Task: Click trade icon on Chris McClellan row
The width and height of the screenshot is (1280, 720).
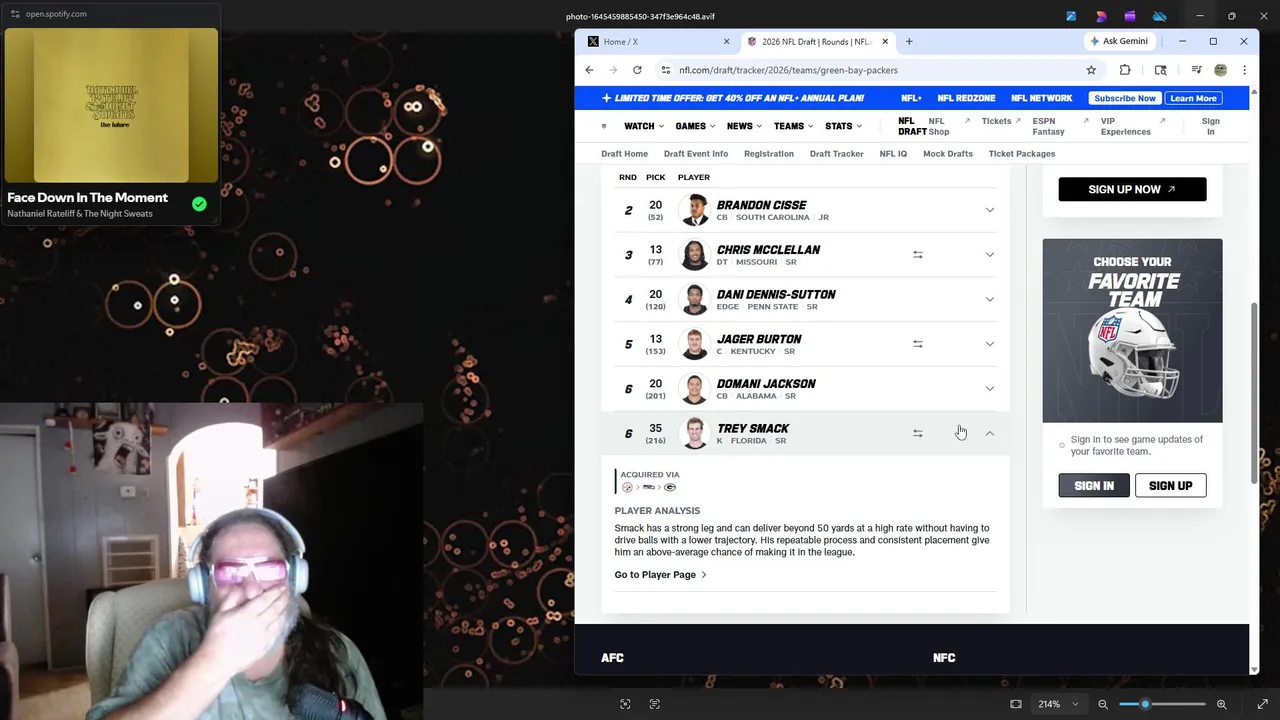Action: coord(917,255)
